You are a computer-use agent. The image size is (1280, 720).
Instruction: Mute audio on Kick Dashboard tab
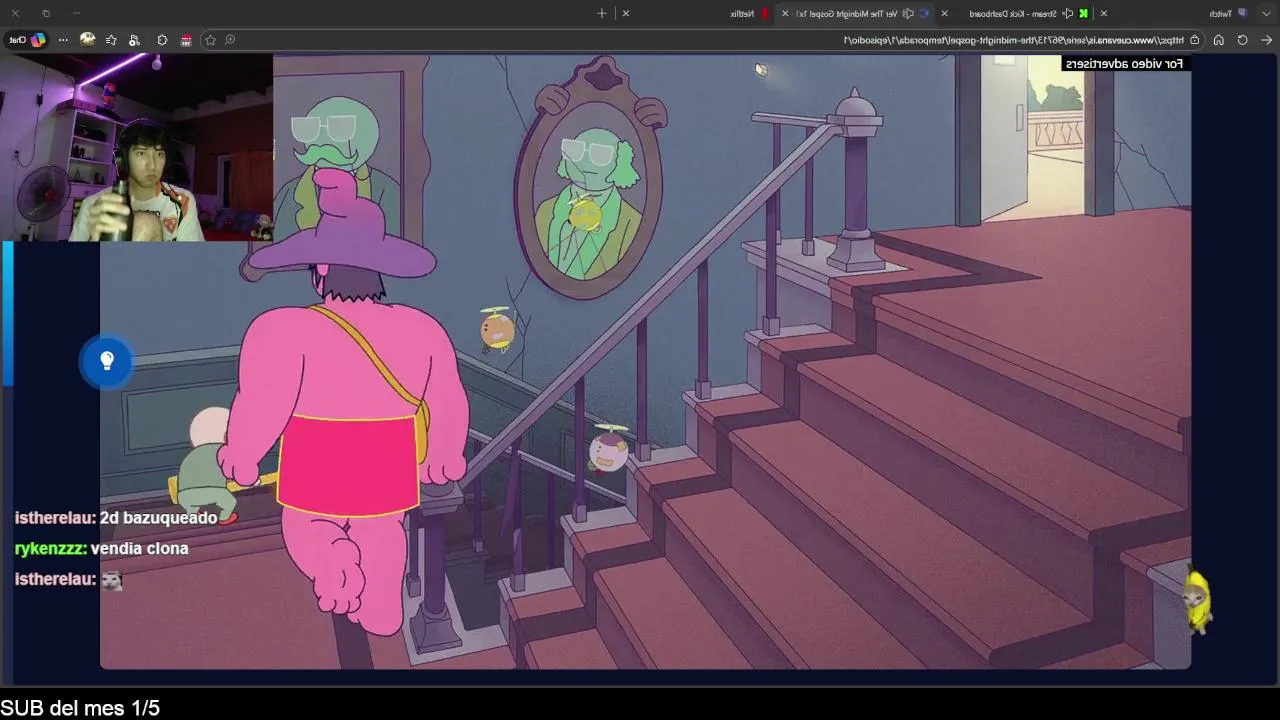coord(1069,13)
